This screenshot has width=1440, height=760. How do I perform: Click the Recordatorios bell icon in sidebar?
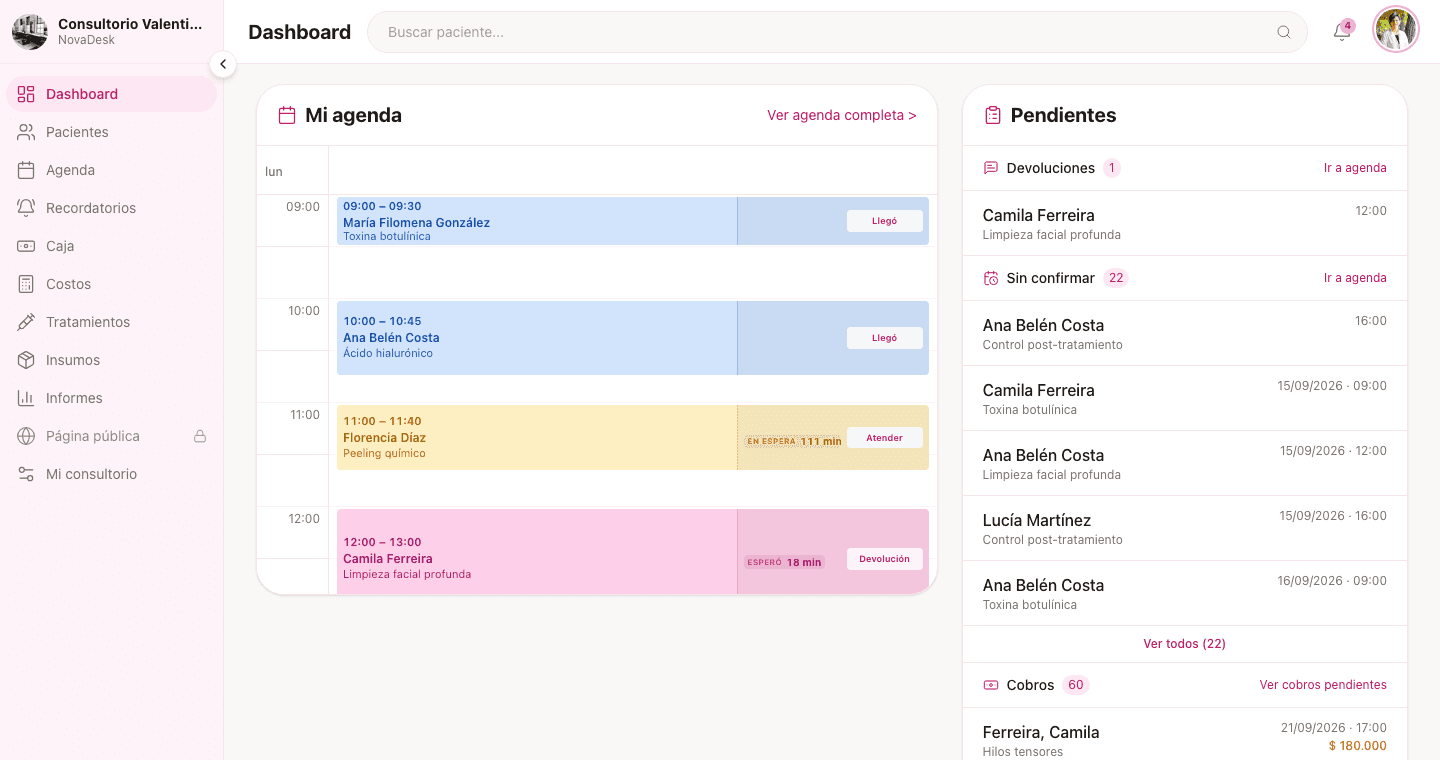pyautogui.click(x=26, y=208)
